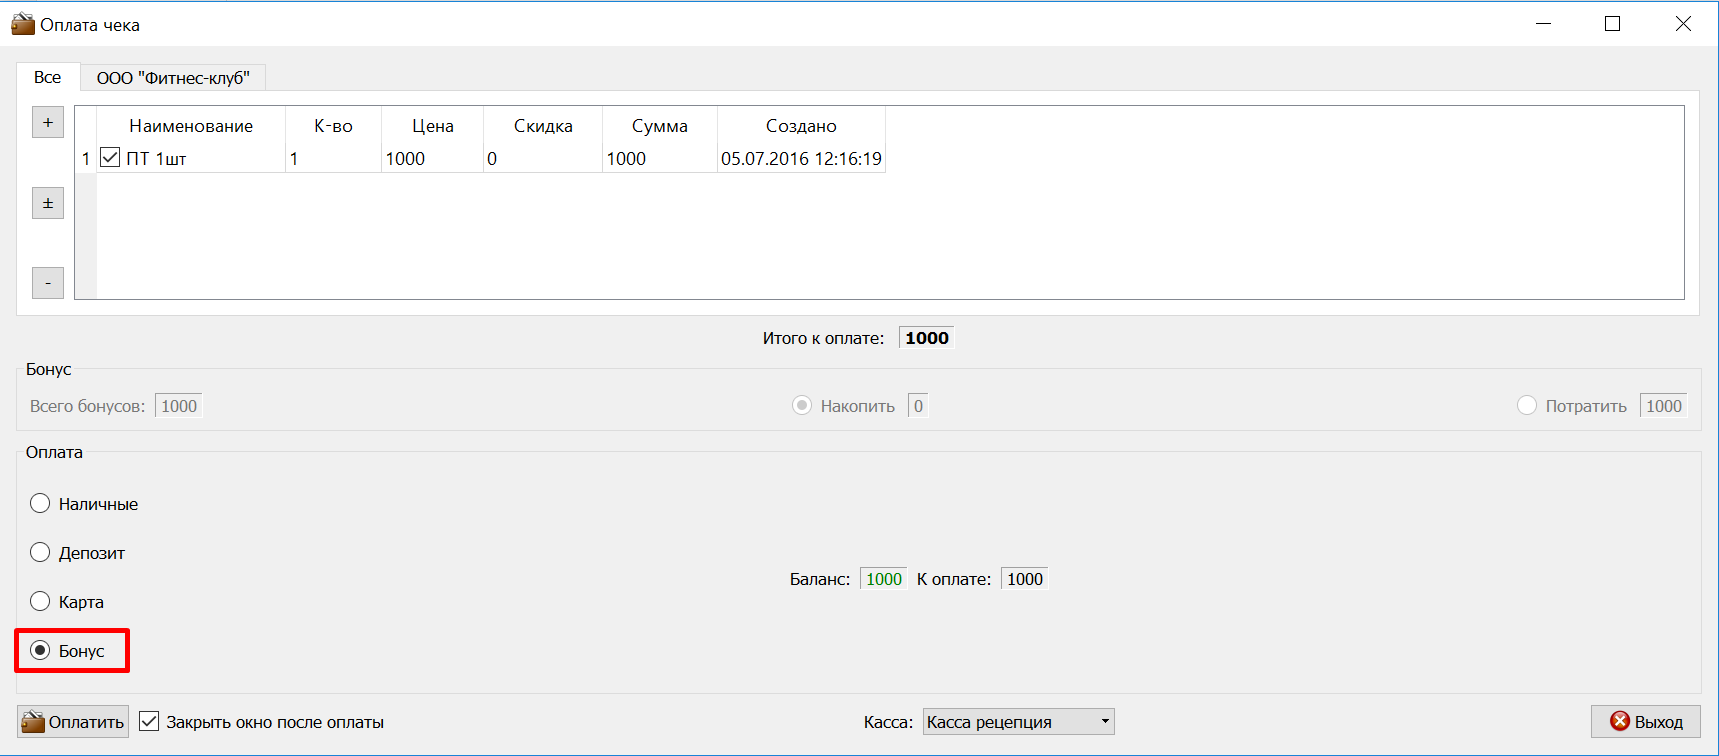Click the date cell 05.07.2016 12:16:19
1719x756 pixels.
click(801, 158)
